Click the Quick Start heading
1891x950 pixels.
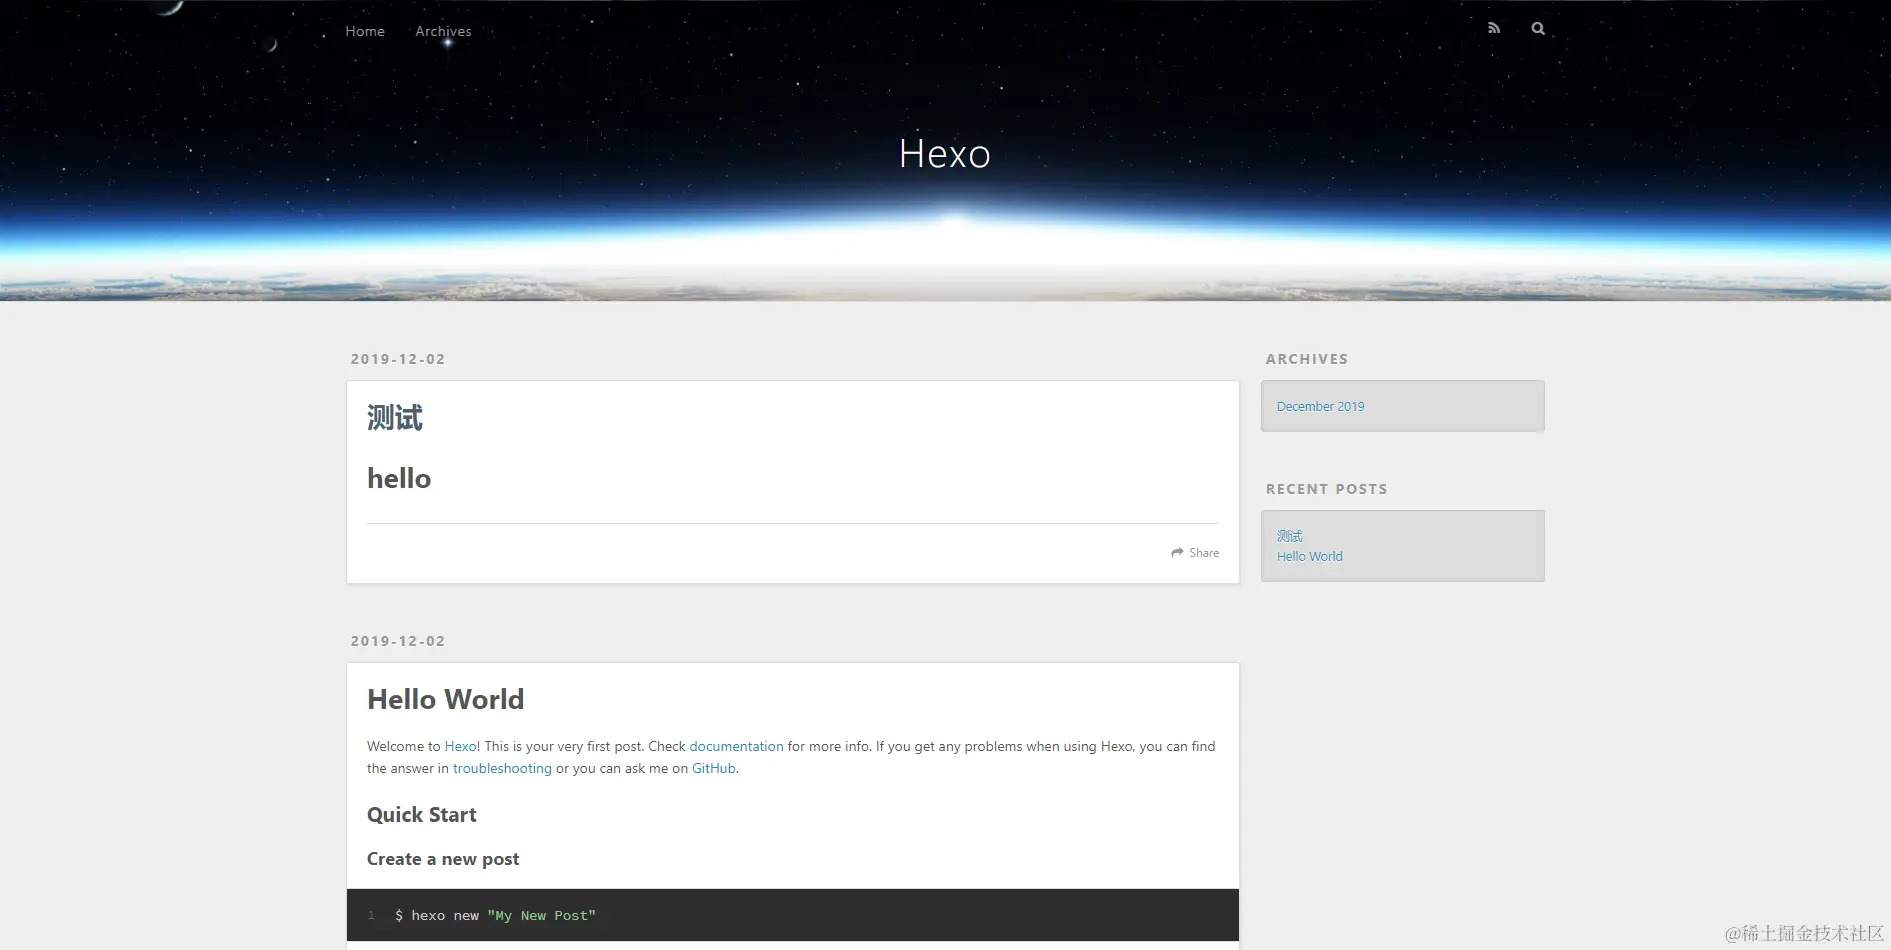(422, 815)
